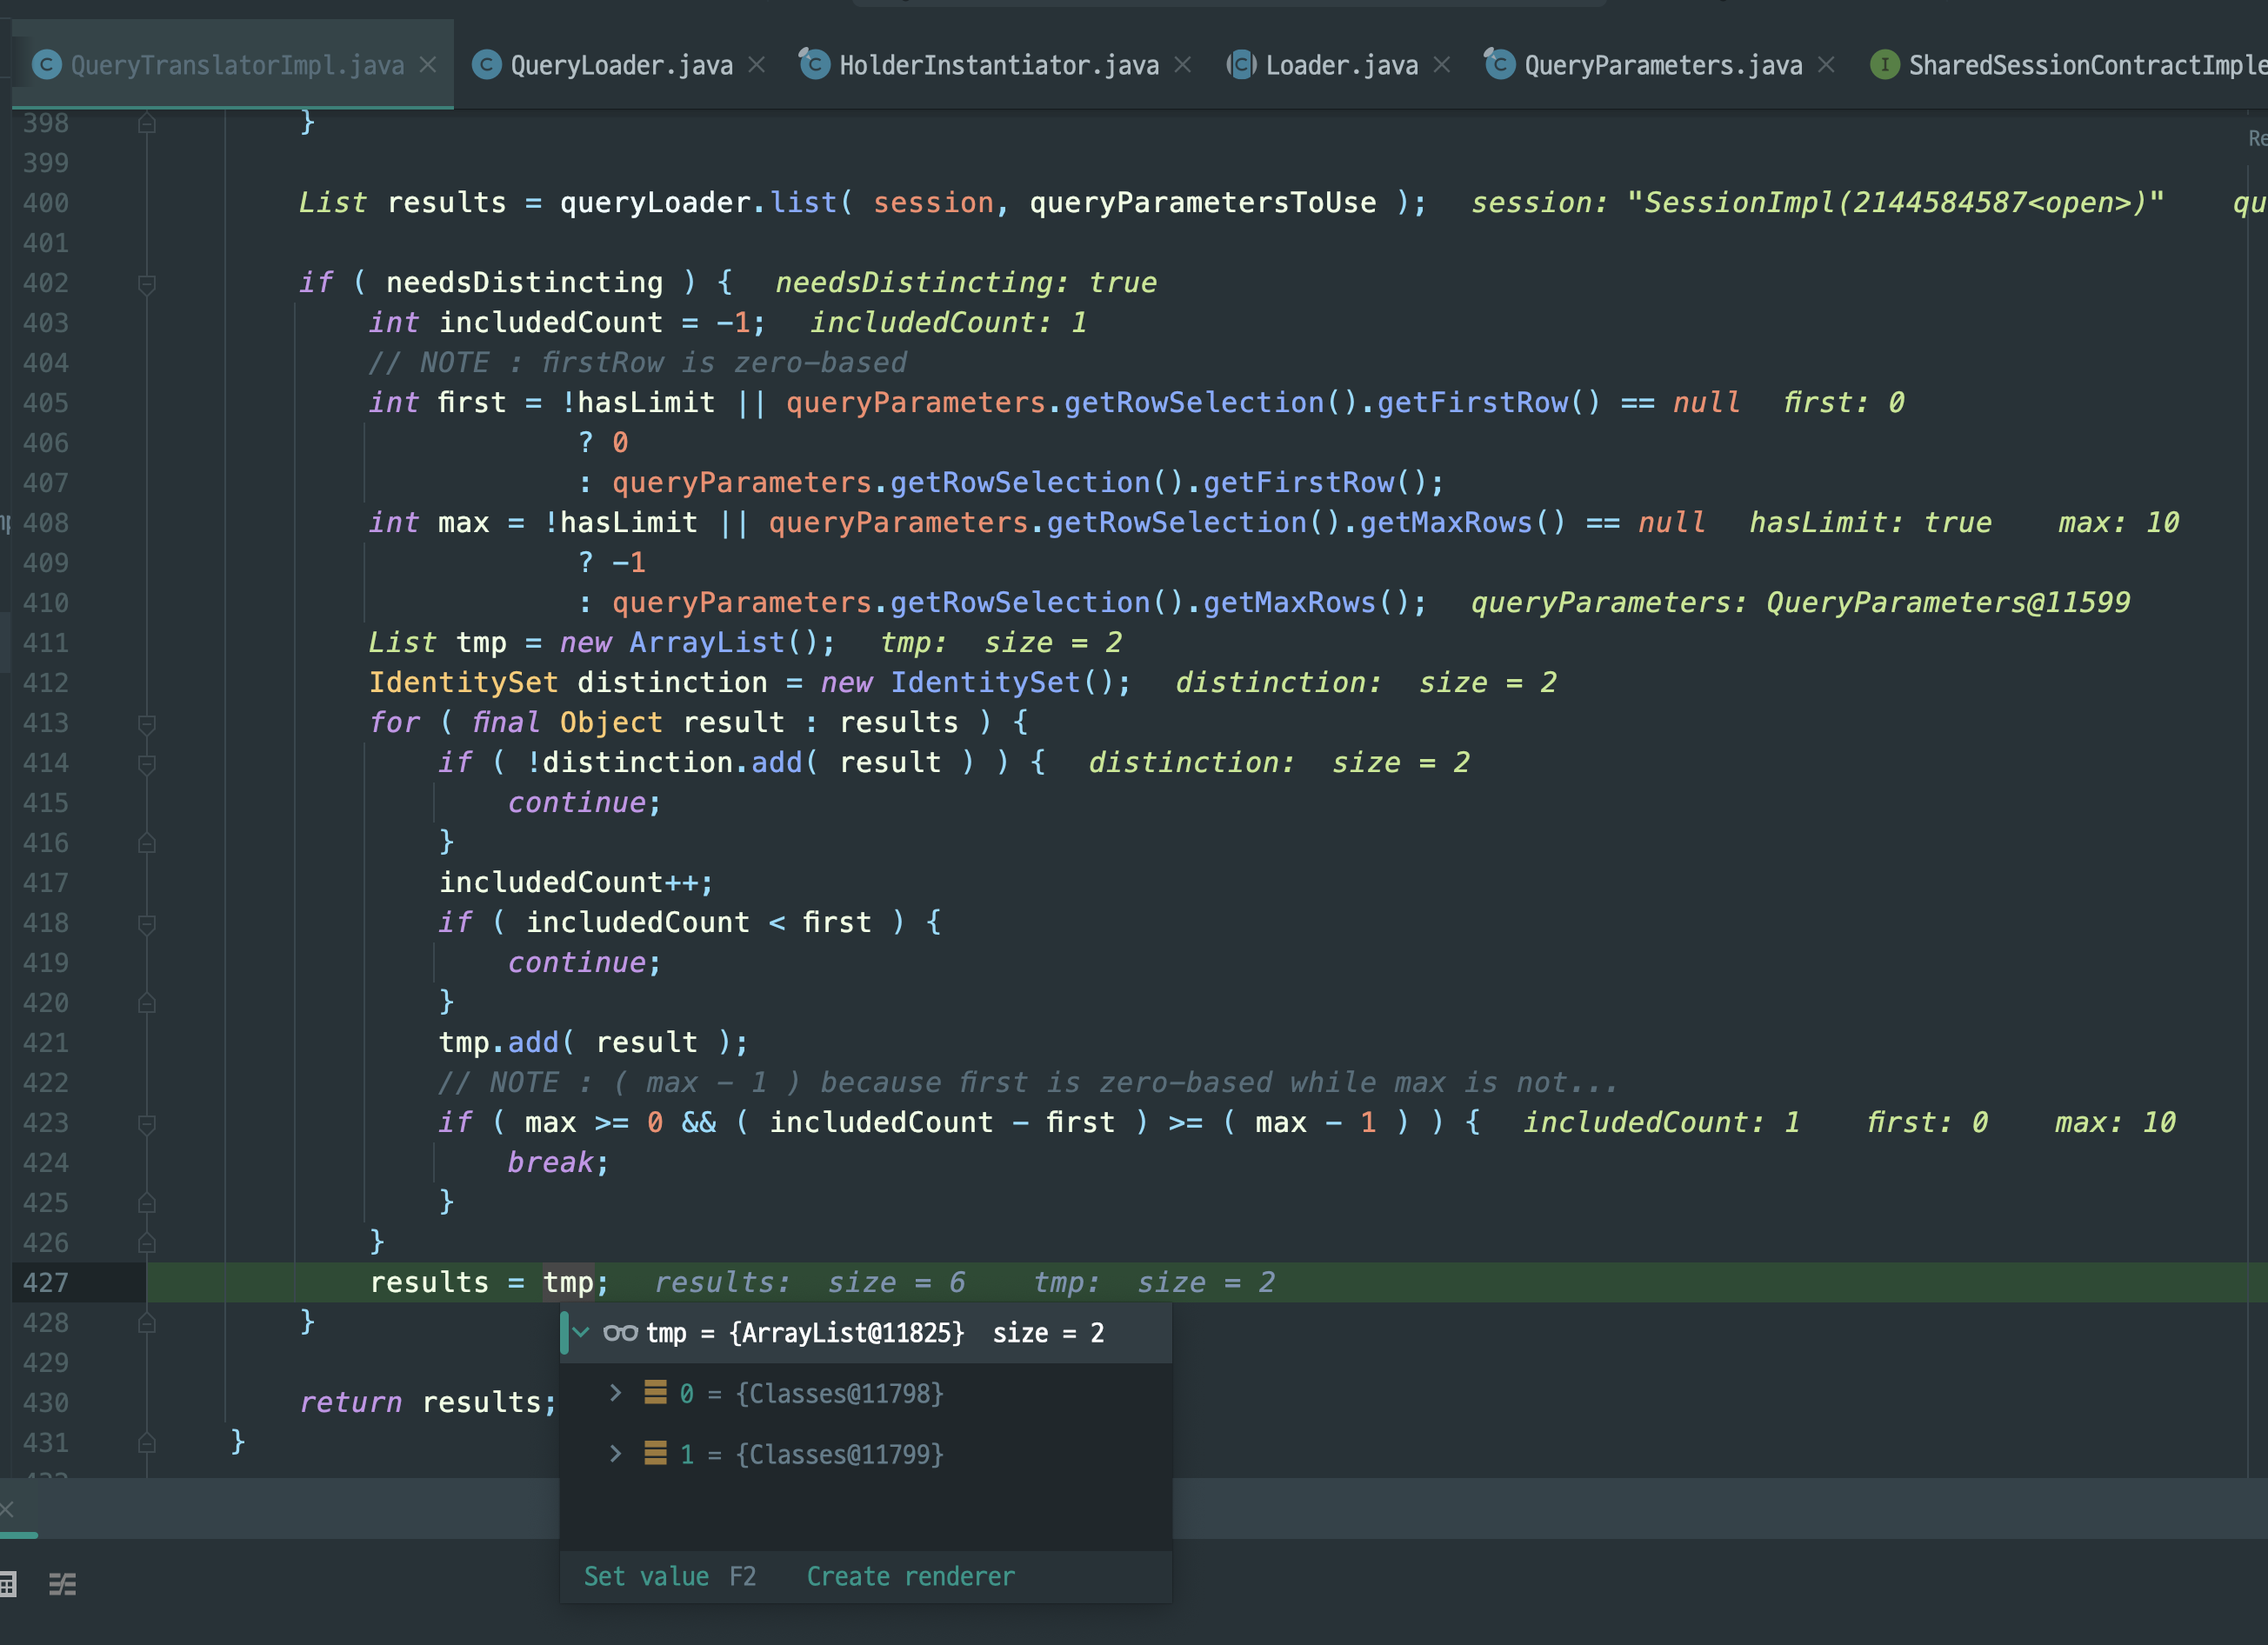Click SharedSessionContractImplementor interface icon

pos(1884,65)
